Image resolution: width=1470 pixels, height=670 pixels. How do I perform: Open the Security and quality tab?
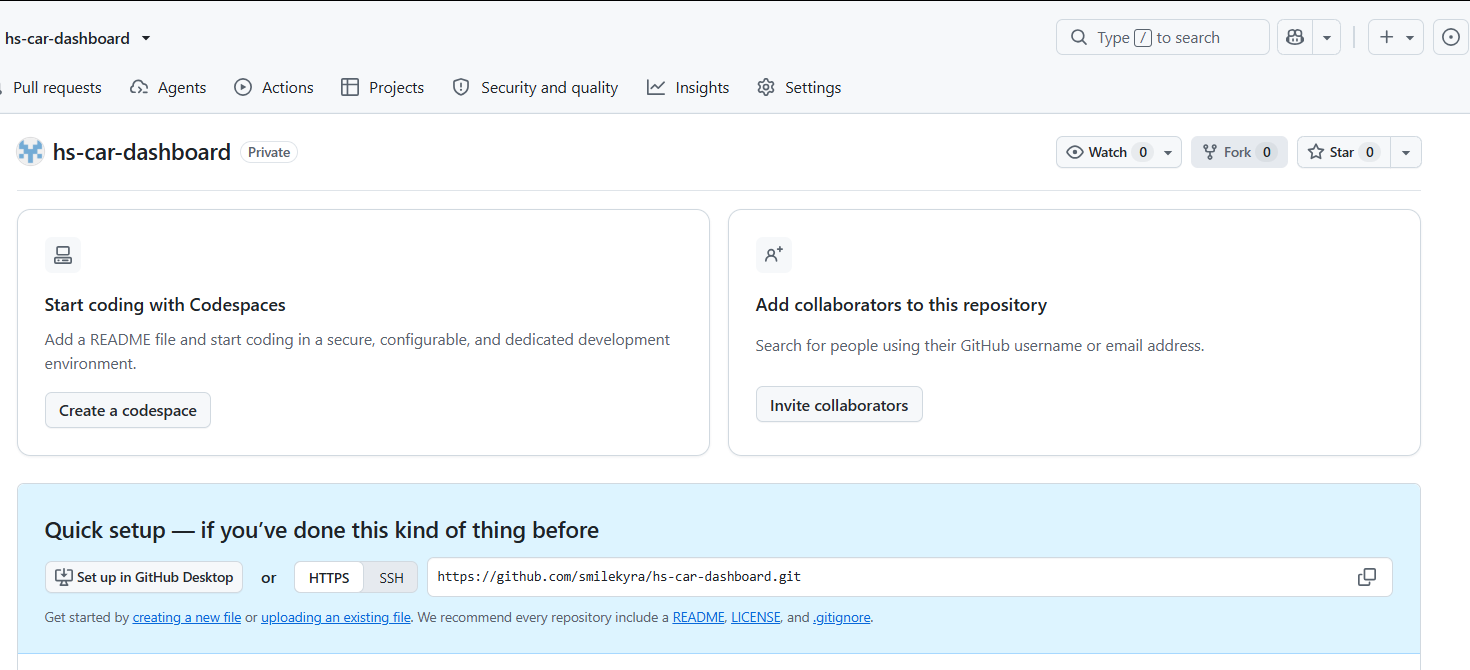(x=535, y=88)
